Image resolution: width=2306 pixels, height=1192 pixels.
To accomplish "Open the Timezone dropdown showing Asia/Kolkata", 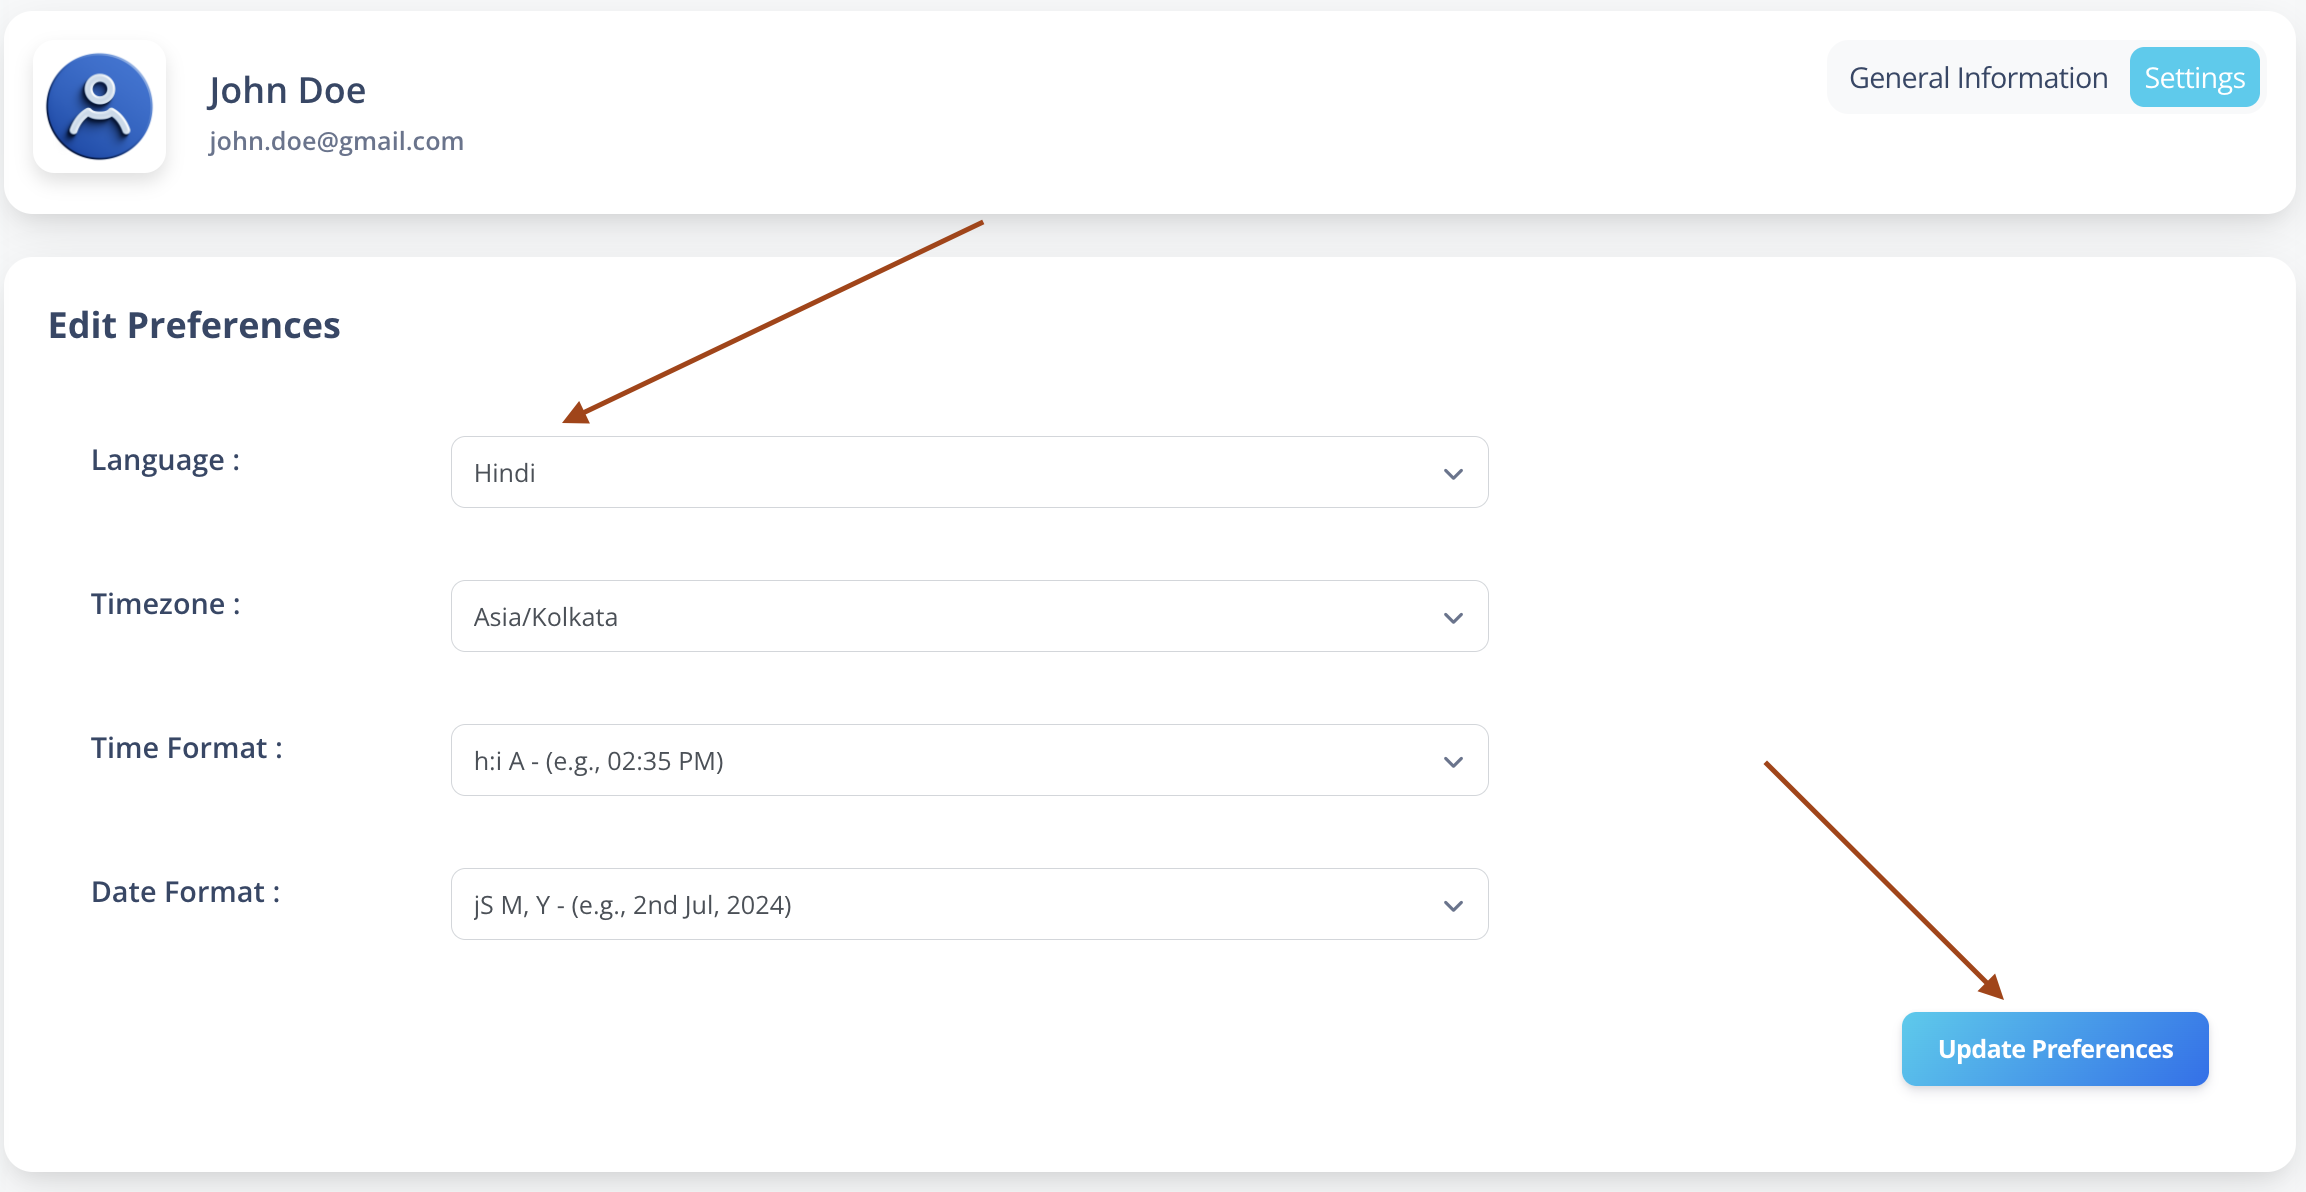I will point(969,616).
